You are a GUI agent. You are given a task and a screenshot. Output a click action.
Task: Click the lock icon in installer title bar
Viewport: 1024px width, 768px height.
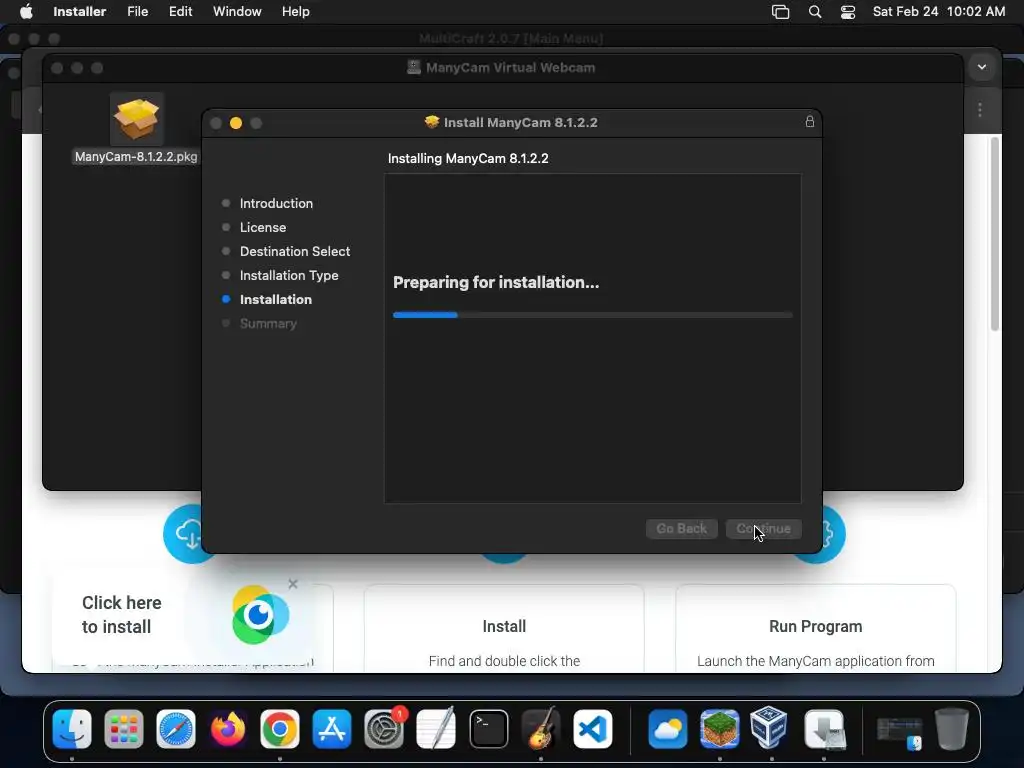809,121
